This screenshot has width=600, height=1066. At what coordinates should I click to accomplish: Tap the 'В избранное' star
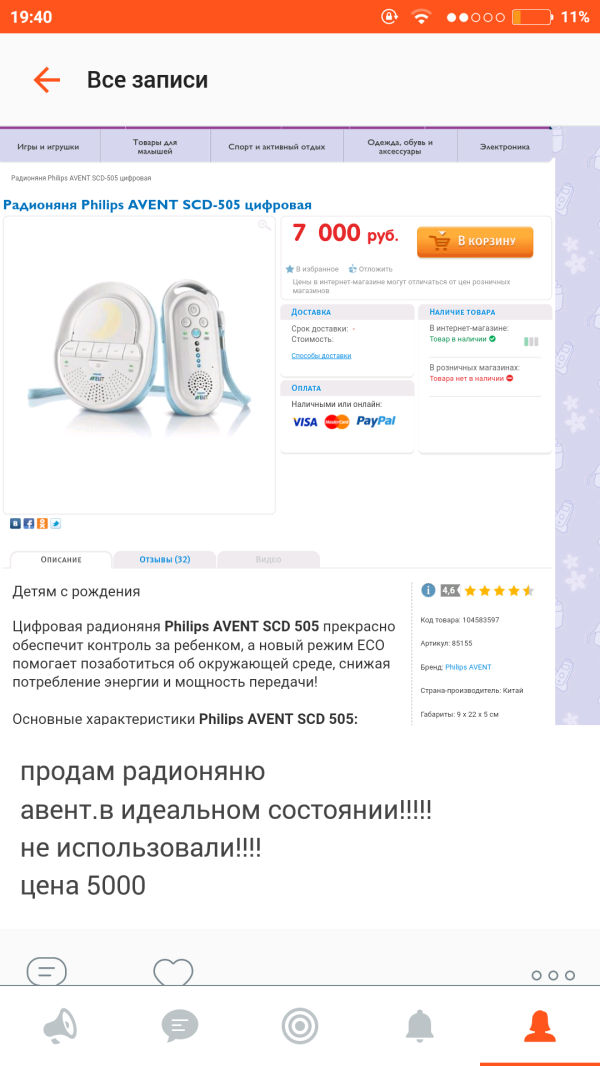tap(312, 269)
